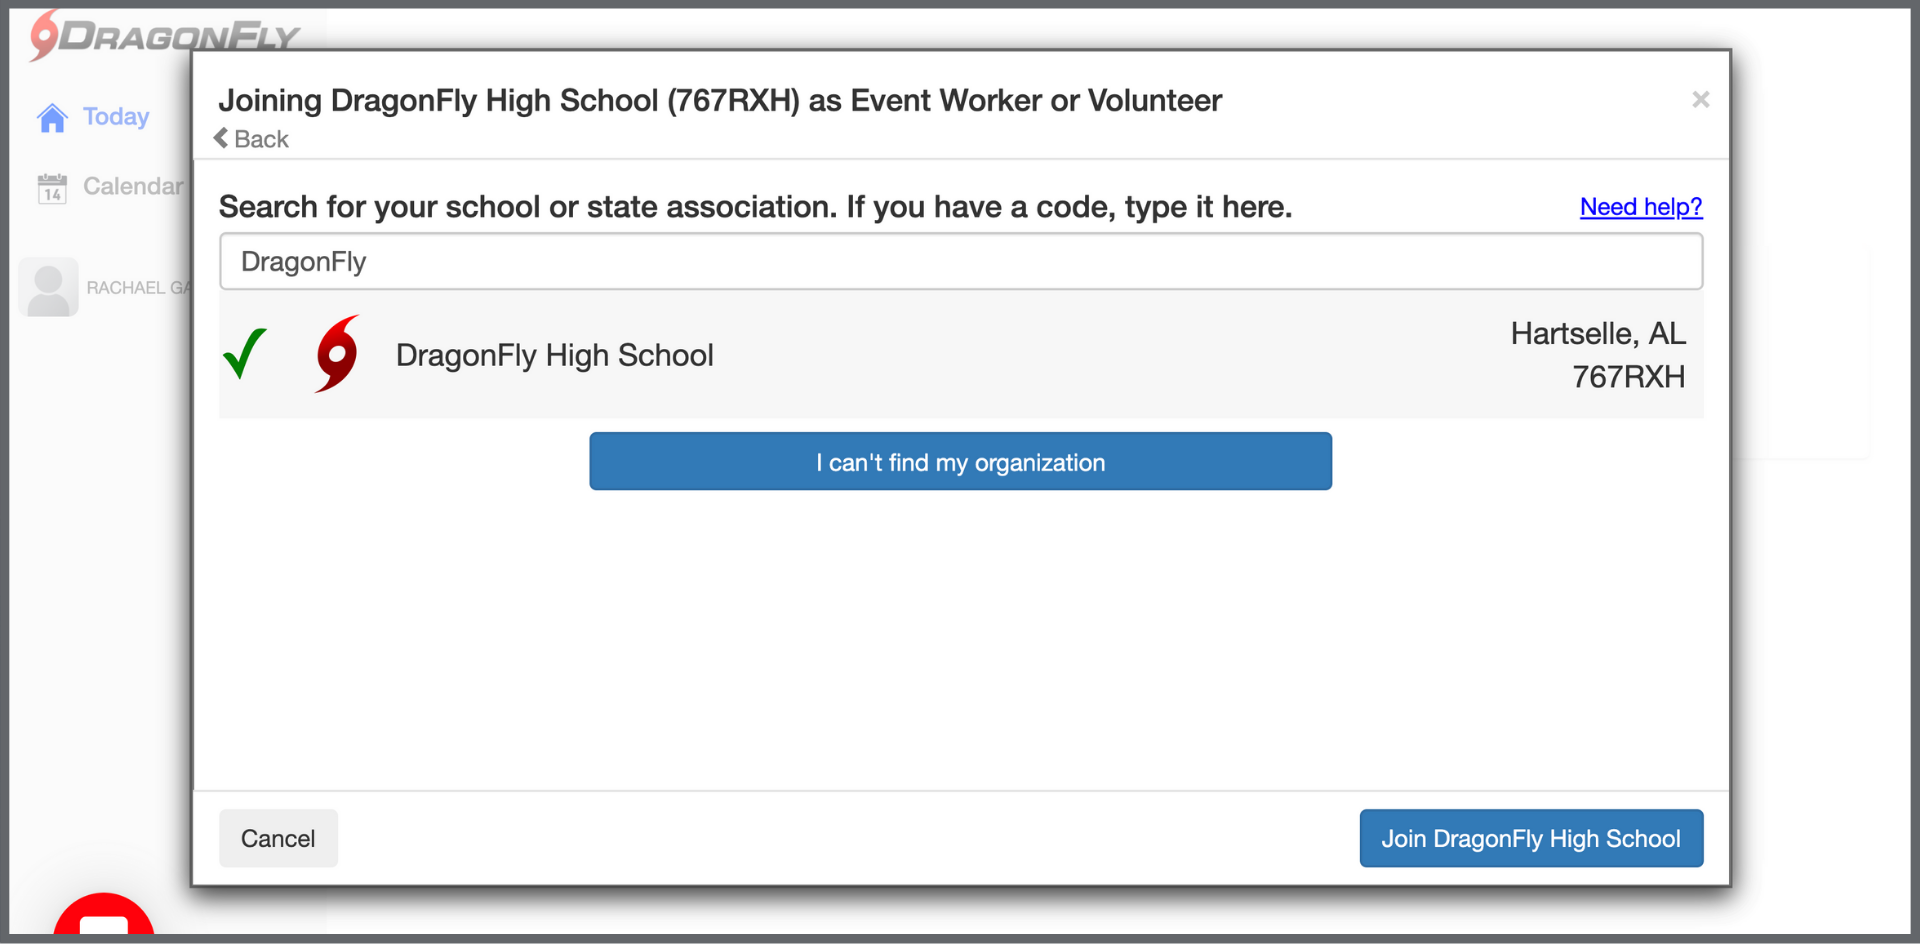This screenshot has width=1920, height=946.
Task: Open the Need help? link
Action: coord(1640,207)
